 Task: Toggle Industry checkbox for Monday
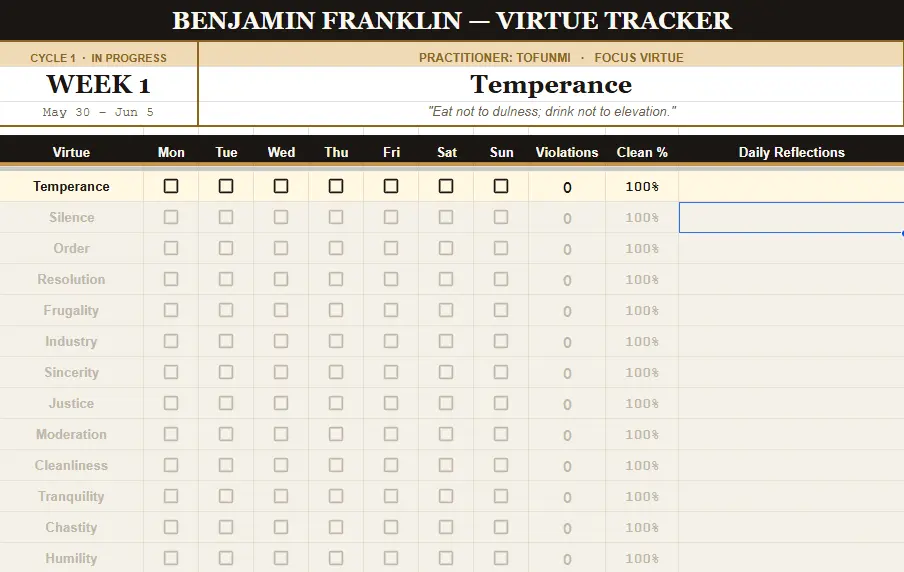pos(171,341)
